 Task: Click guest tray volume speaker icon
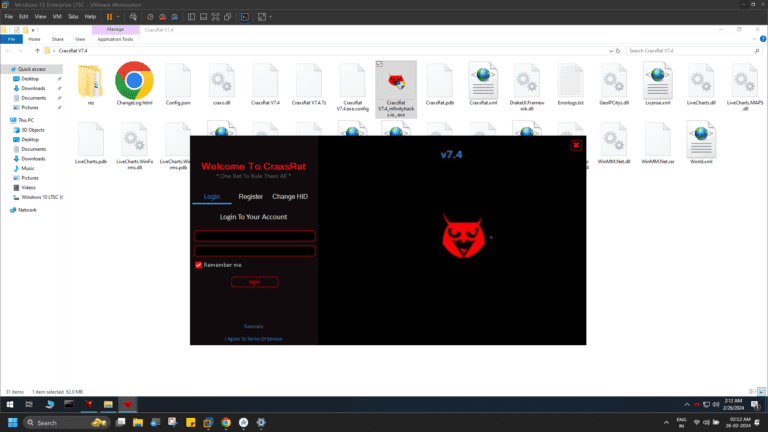click(x=716, y=405)
